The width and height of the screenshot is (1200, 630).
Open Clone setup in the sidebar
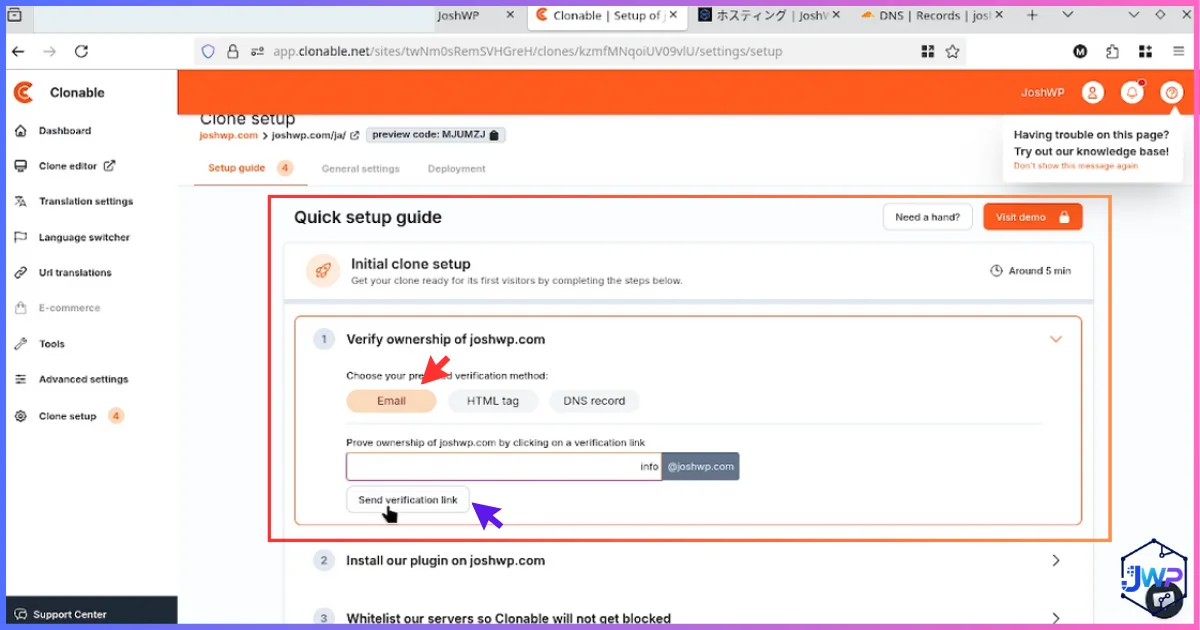click(67, 416)
